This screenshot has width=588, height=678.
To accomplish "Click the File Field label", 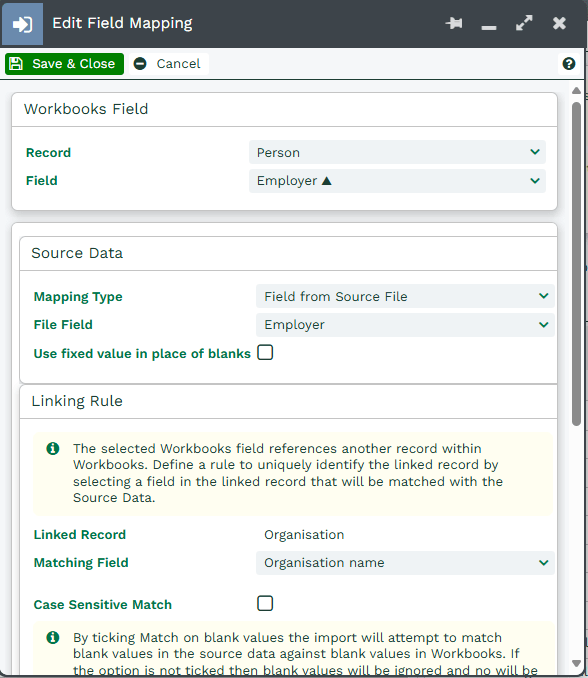I will (x=63, y=325).
